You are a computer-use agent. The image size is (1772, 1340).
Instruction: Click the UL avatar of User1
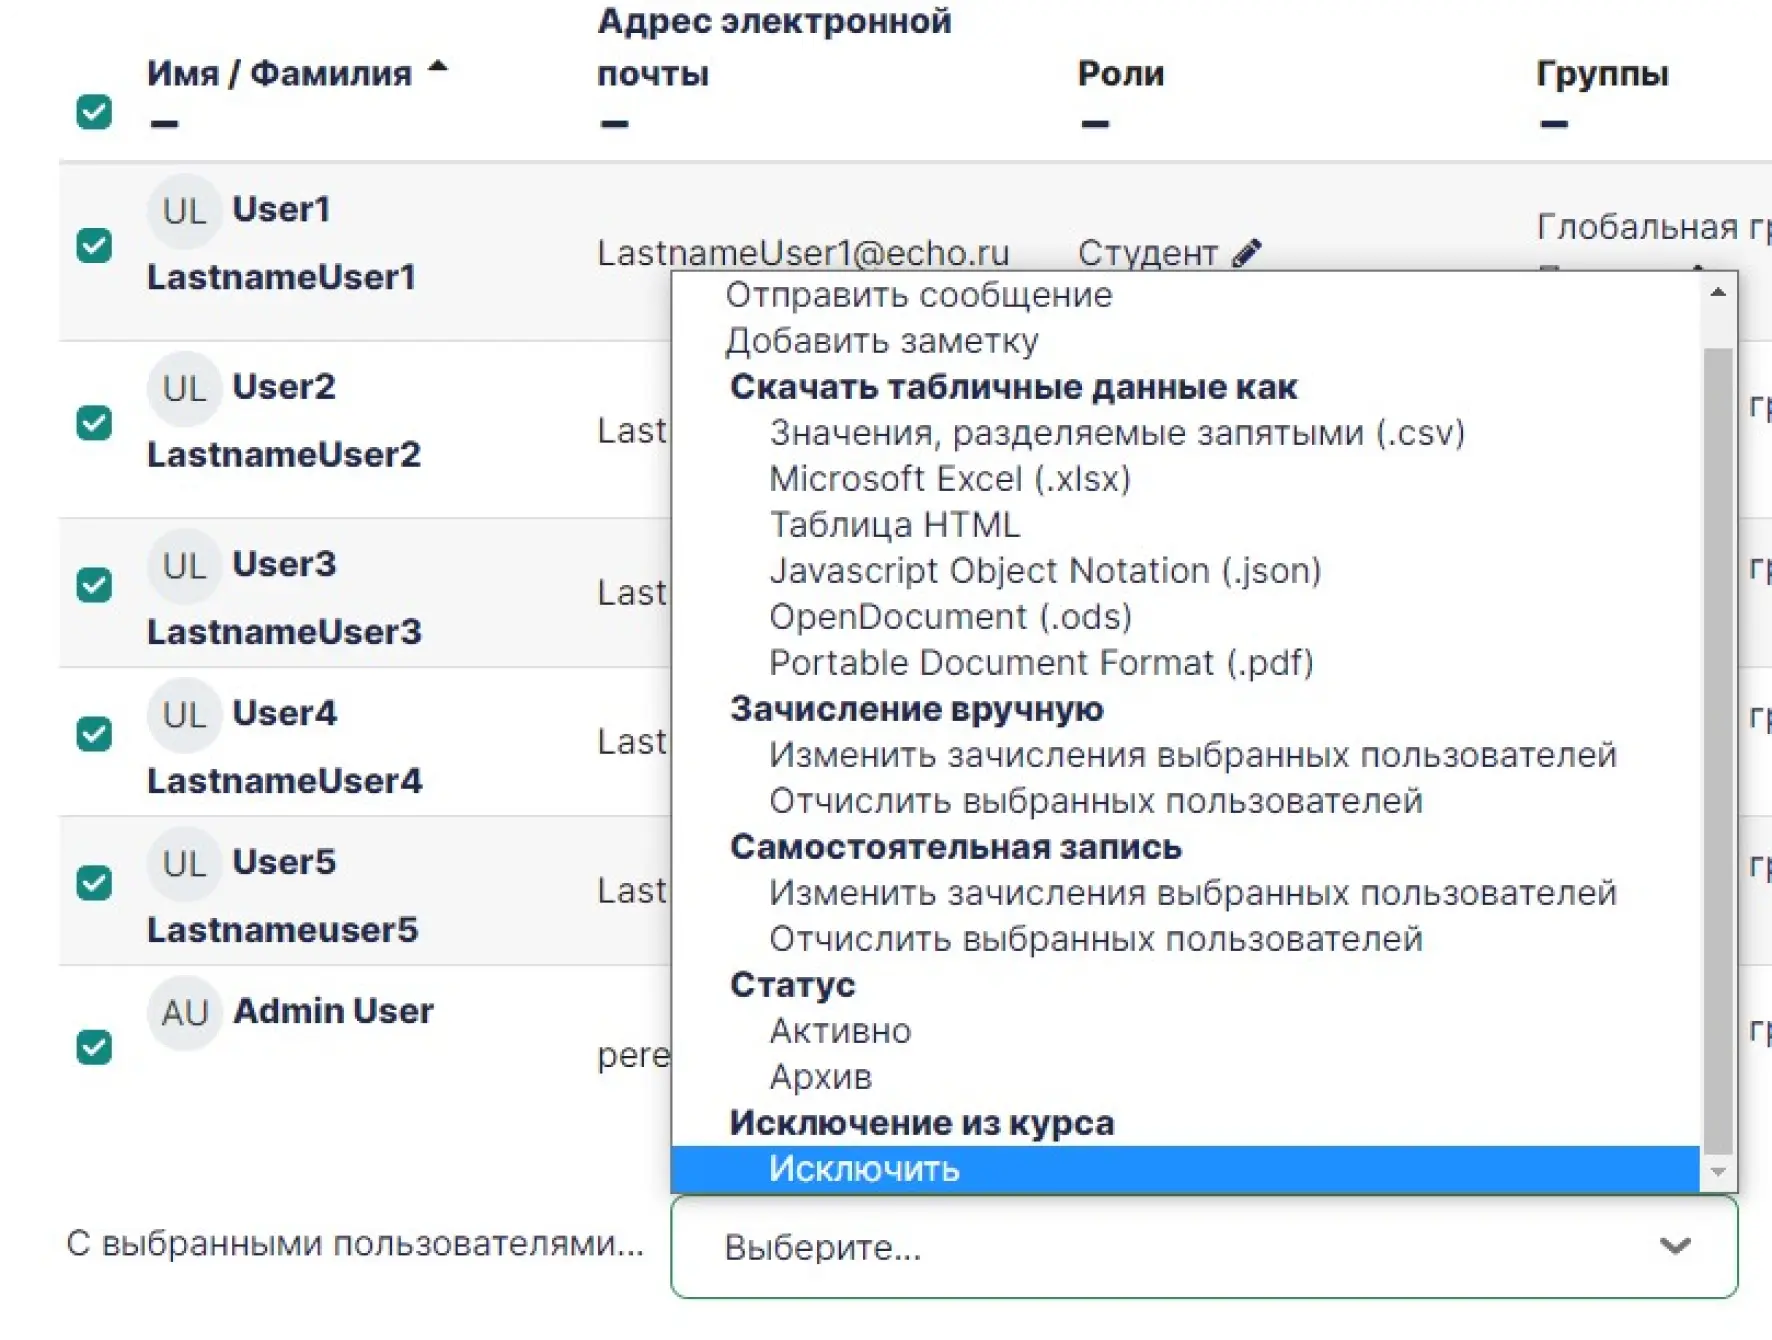(x=184, y=211)
